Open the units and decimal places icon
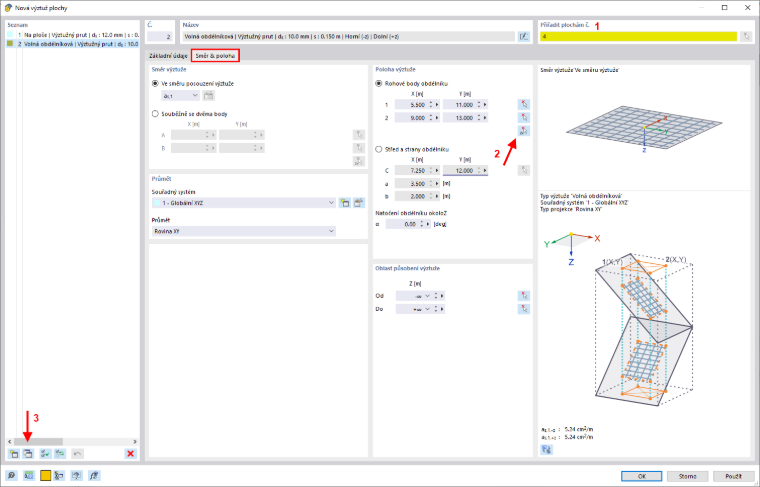The width and height of the screenshot is (760, 487). (x=29, y=476)
